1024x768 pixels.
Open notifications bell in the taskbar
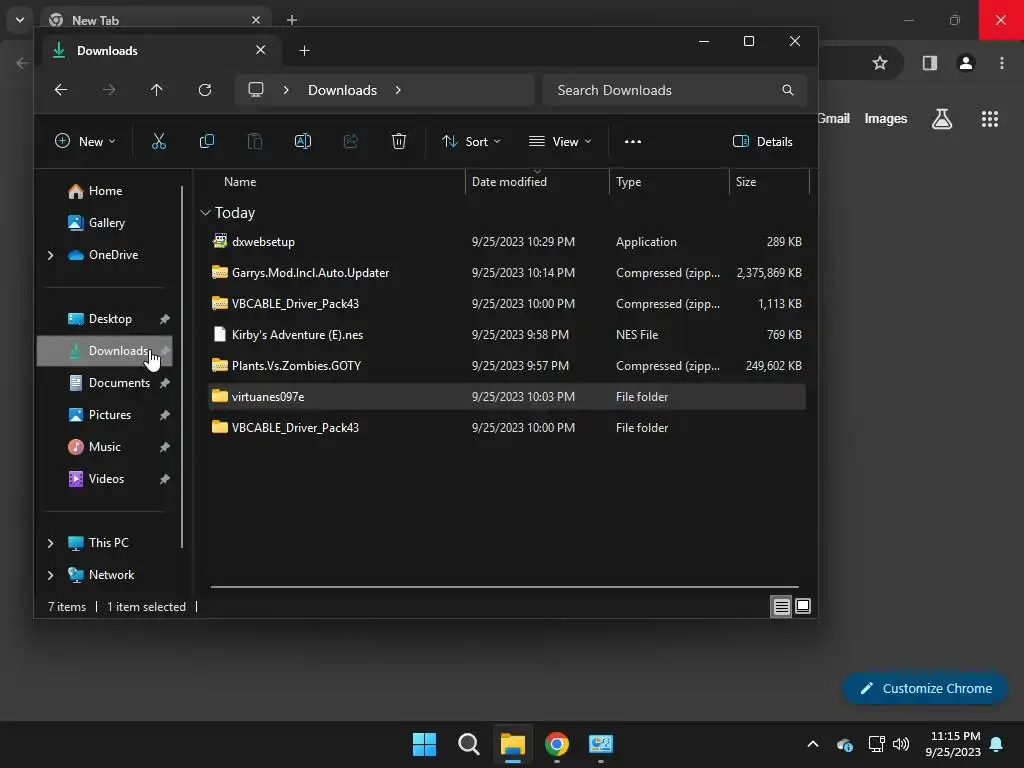997,744
